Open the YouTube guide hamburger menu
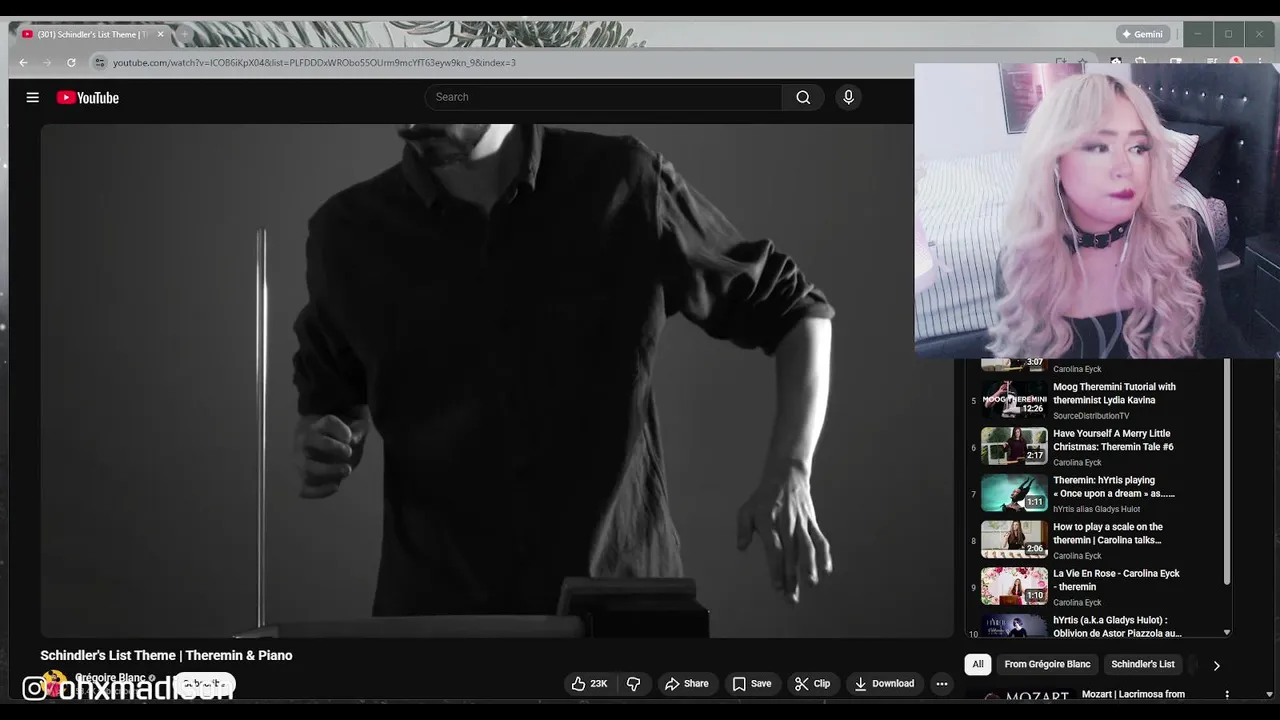 pyautogui.click(x=33, y=97)
